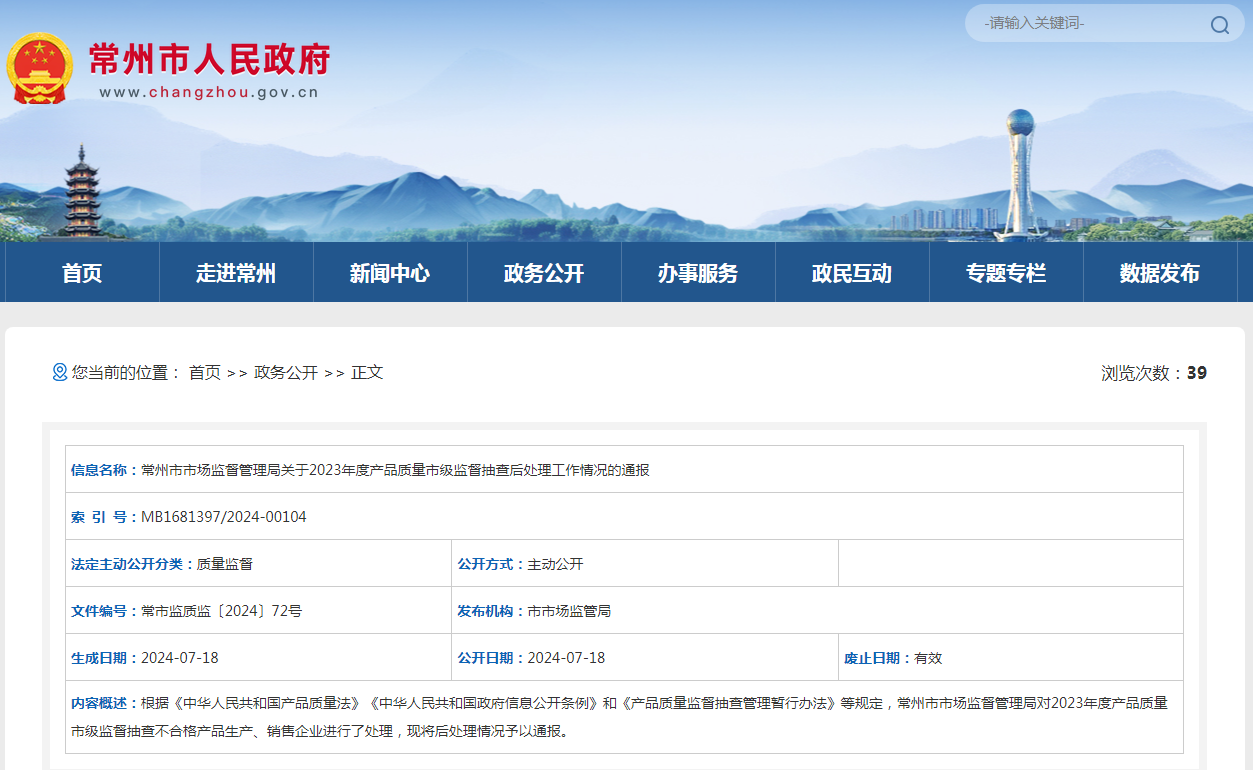
Task: Open the 首页 navigation menu item
Action: coord(82,273)
